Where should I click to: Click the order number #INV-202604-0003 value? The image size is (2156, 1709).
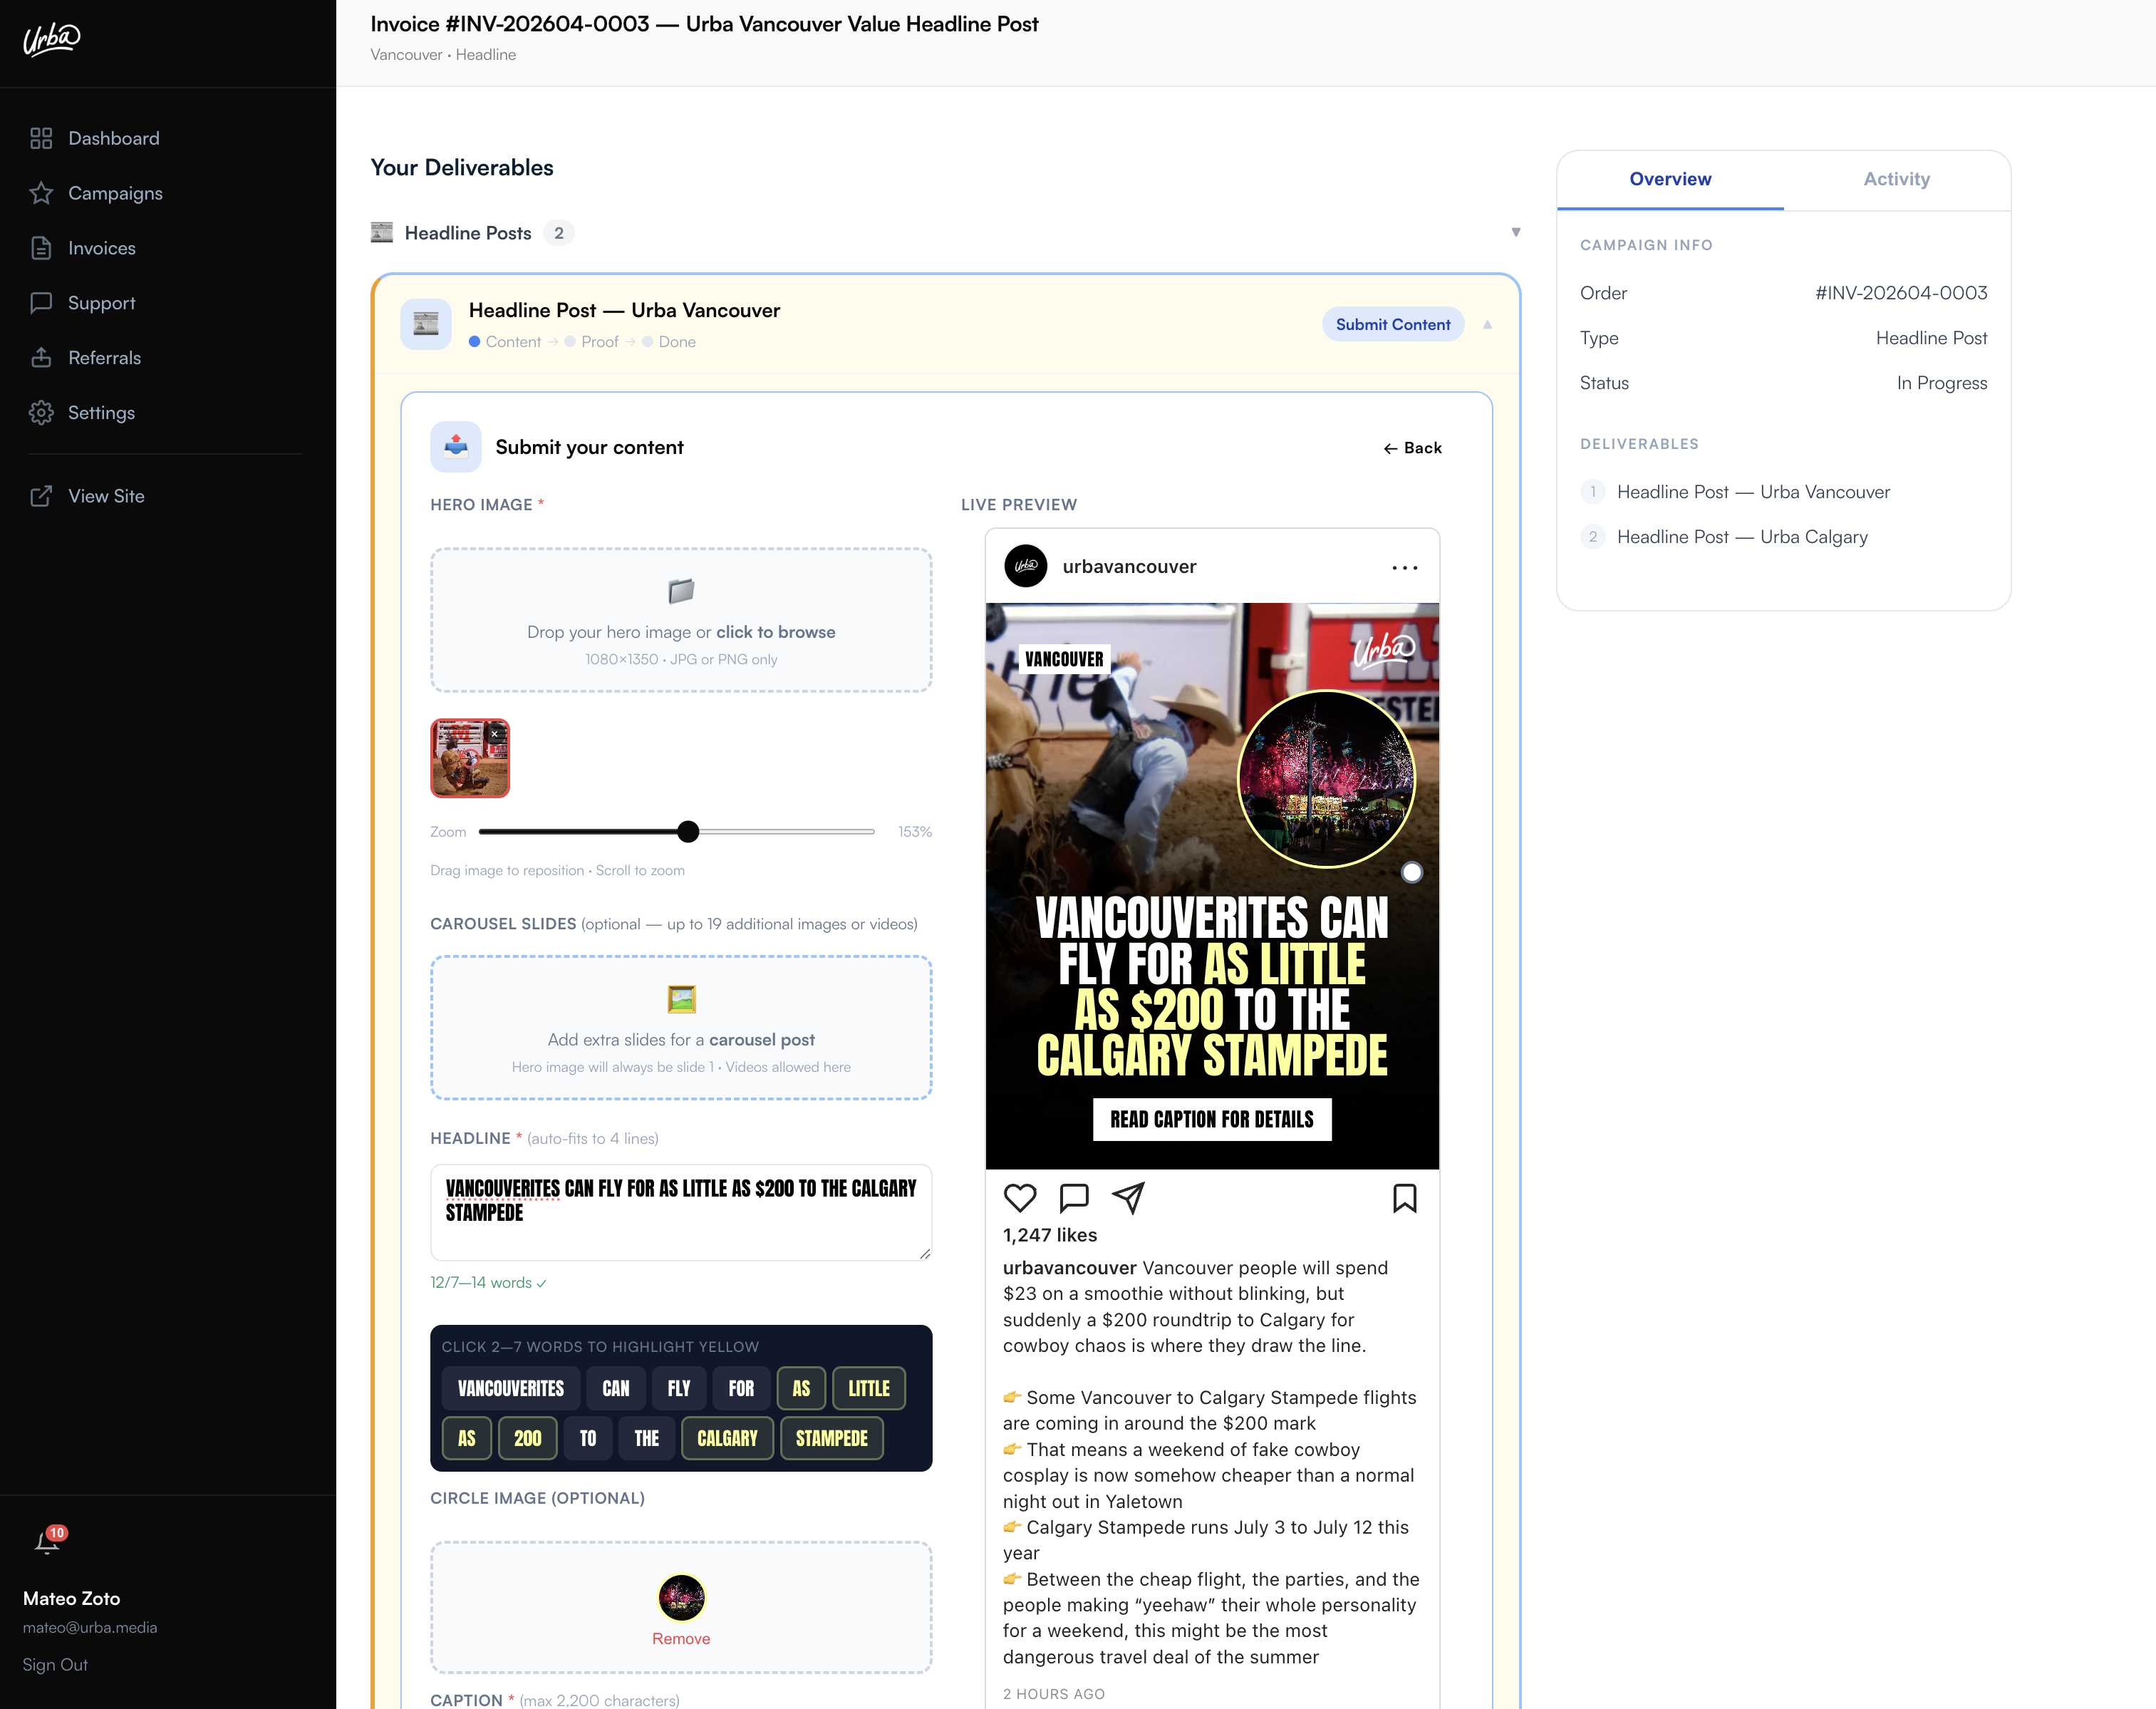tap(1901, 293)
